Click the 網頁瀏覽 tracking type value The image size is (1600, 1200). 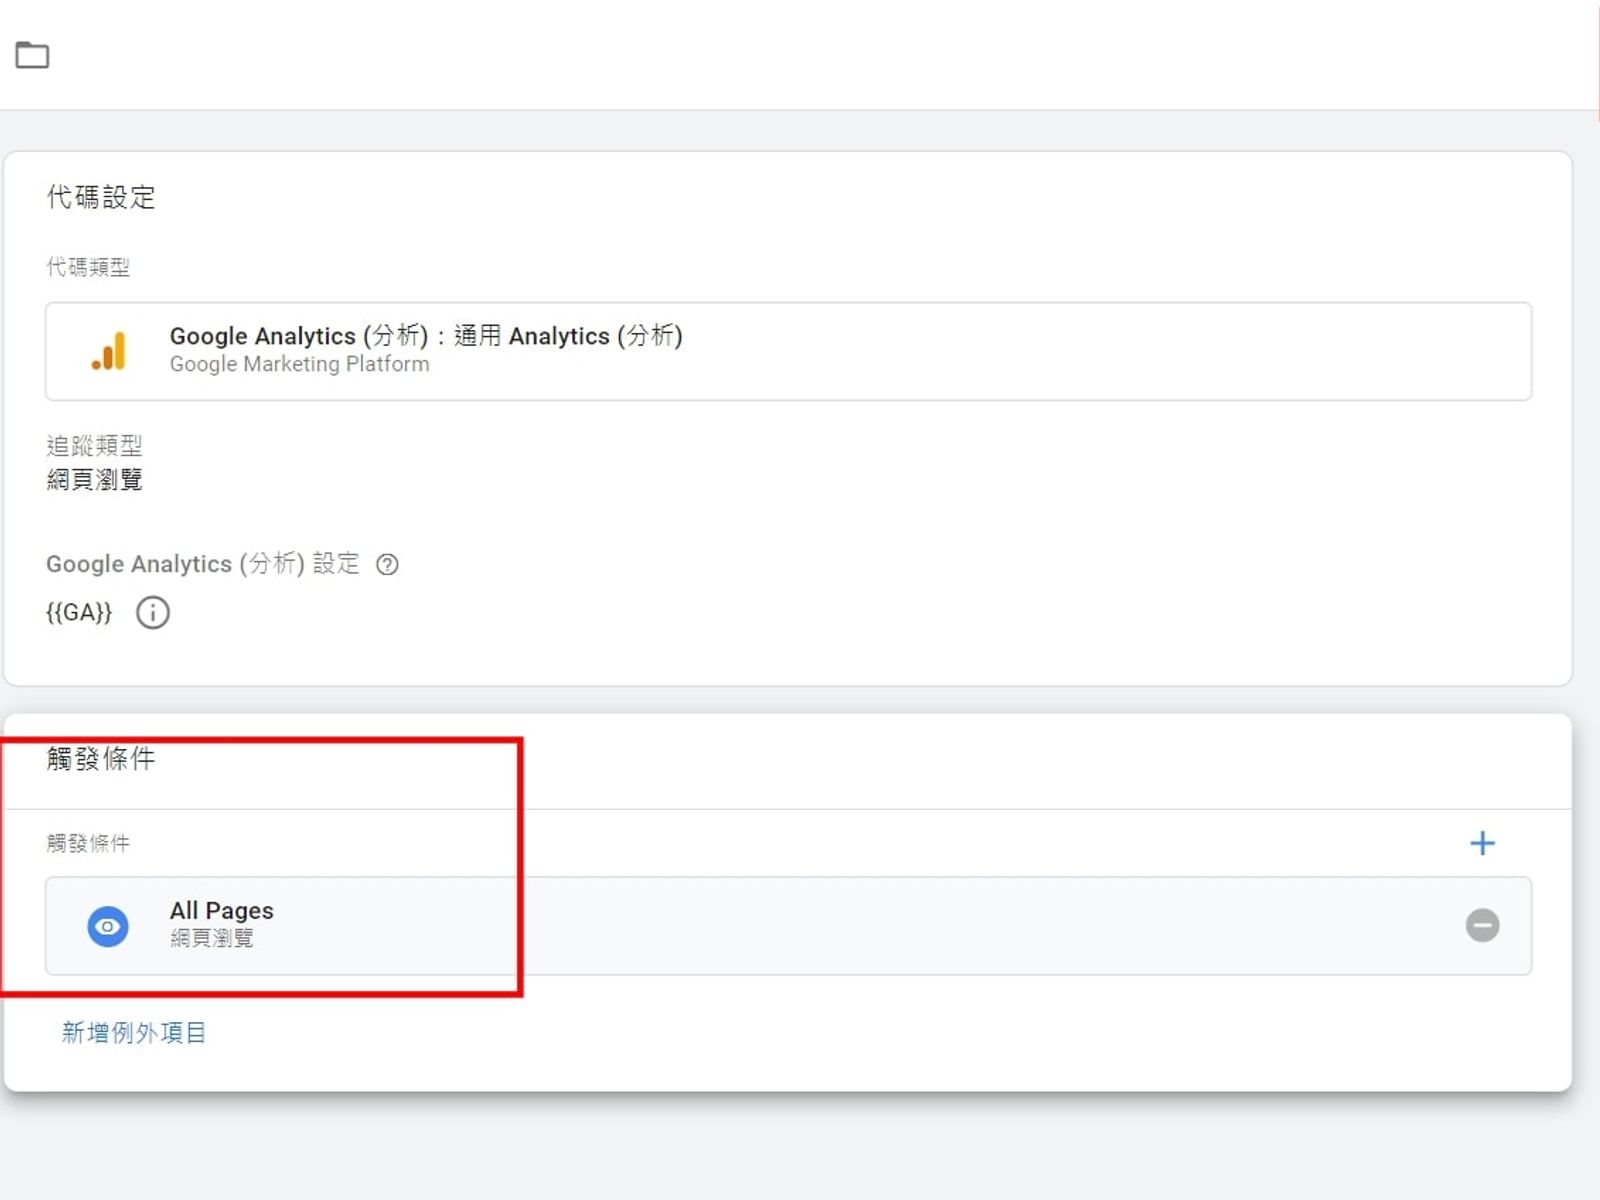tap(94, 480)
